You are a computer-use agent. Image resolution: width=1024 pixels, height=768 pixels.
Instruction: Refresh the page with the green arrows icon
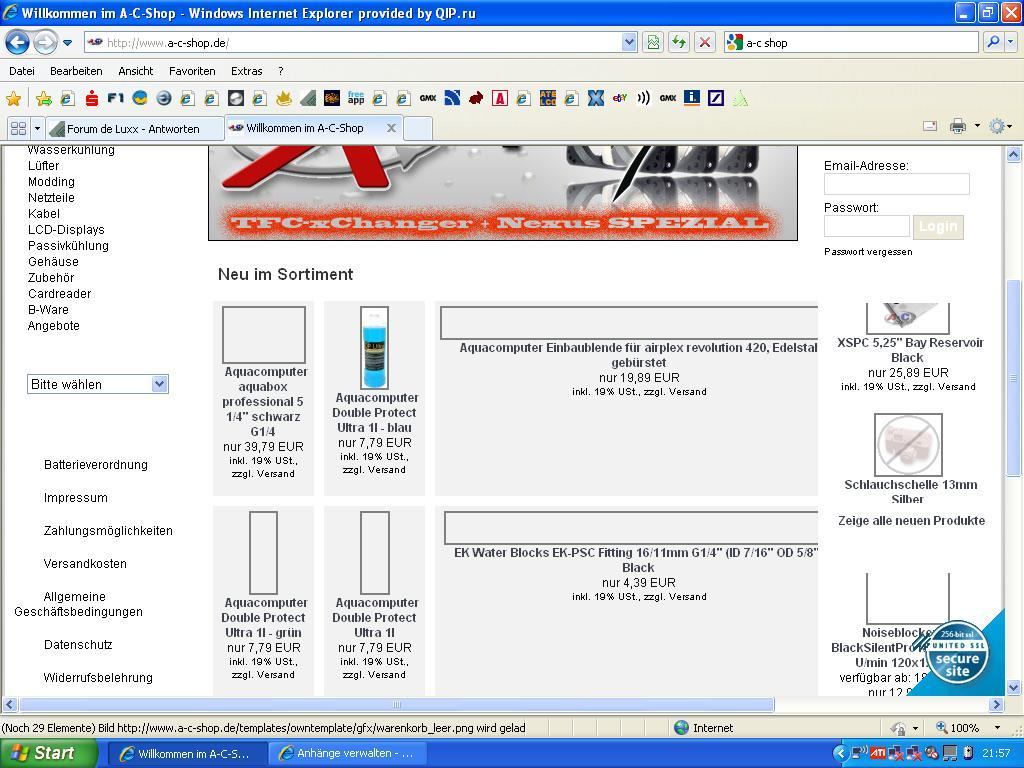point(679,42)
